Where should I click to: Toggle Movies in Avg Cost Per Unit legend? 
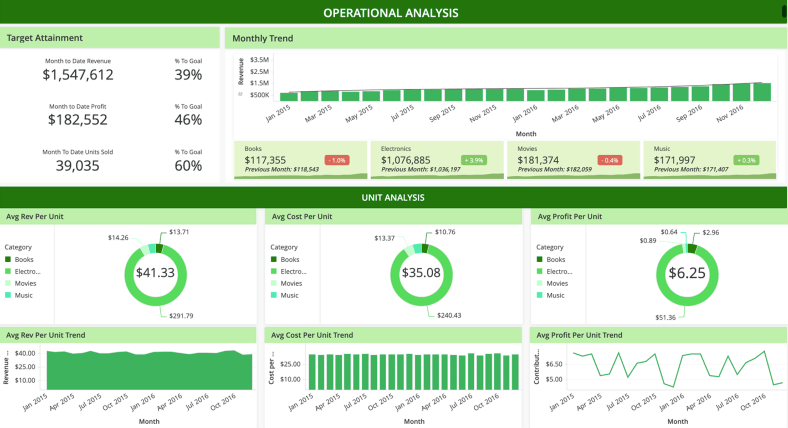click(290, 283)
